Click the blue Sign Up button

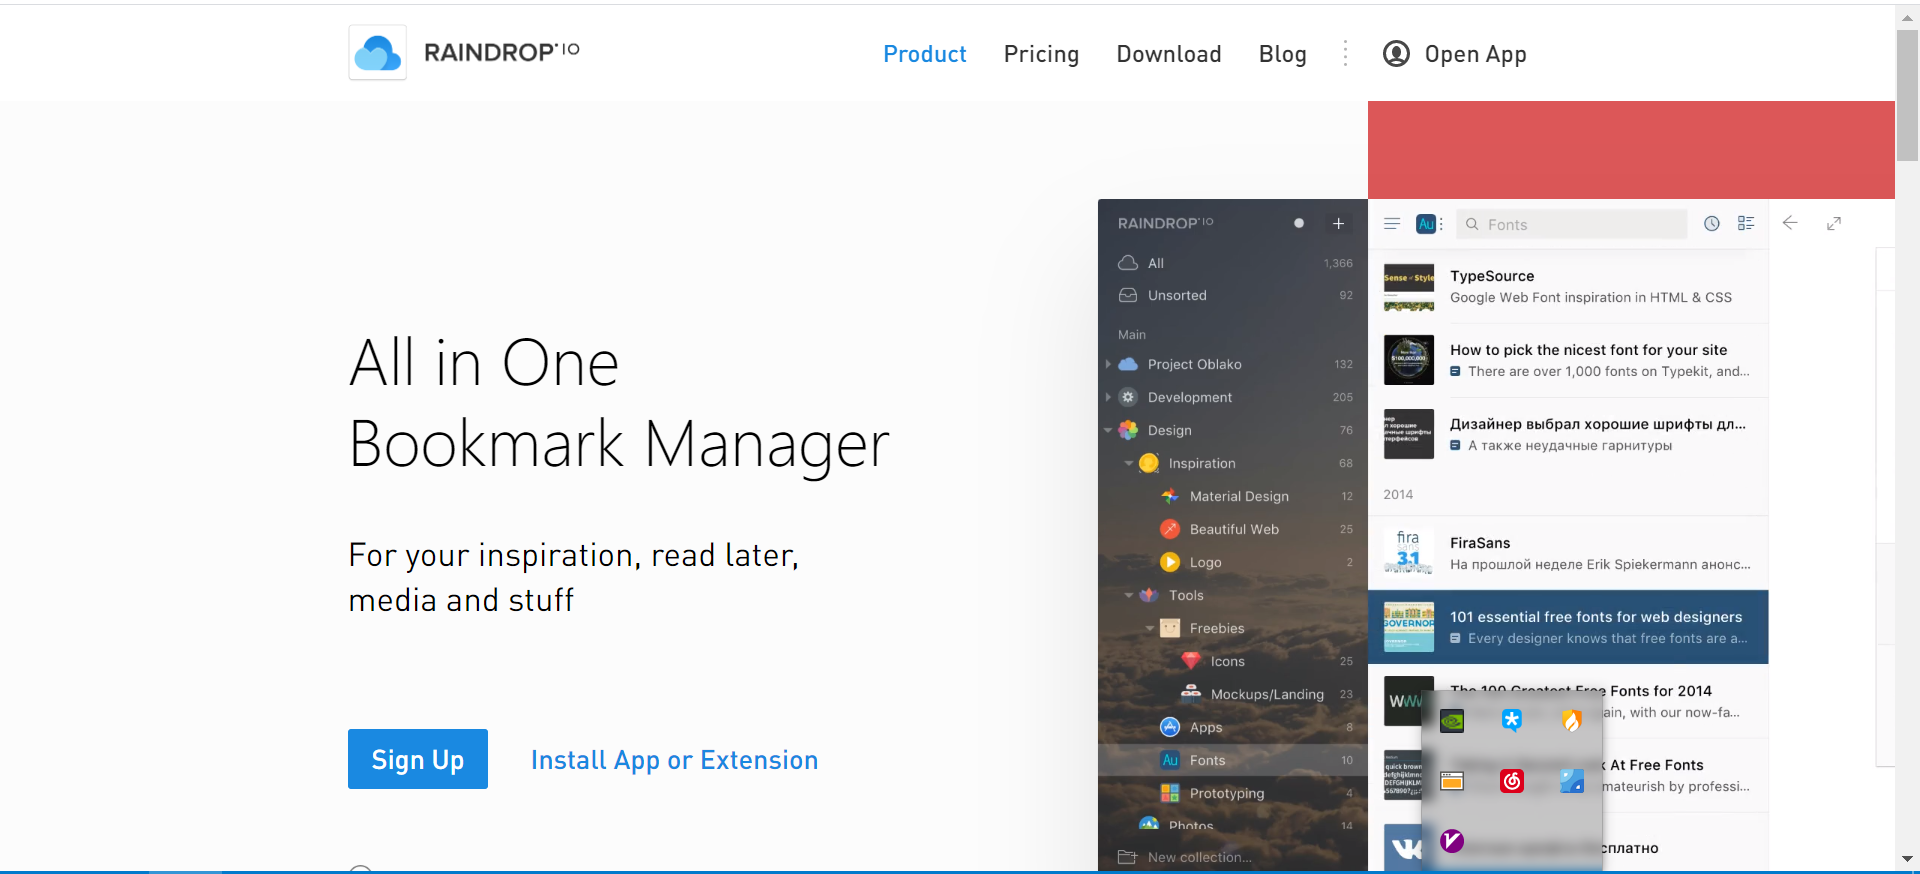click(x=418, y=759)
